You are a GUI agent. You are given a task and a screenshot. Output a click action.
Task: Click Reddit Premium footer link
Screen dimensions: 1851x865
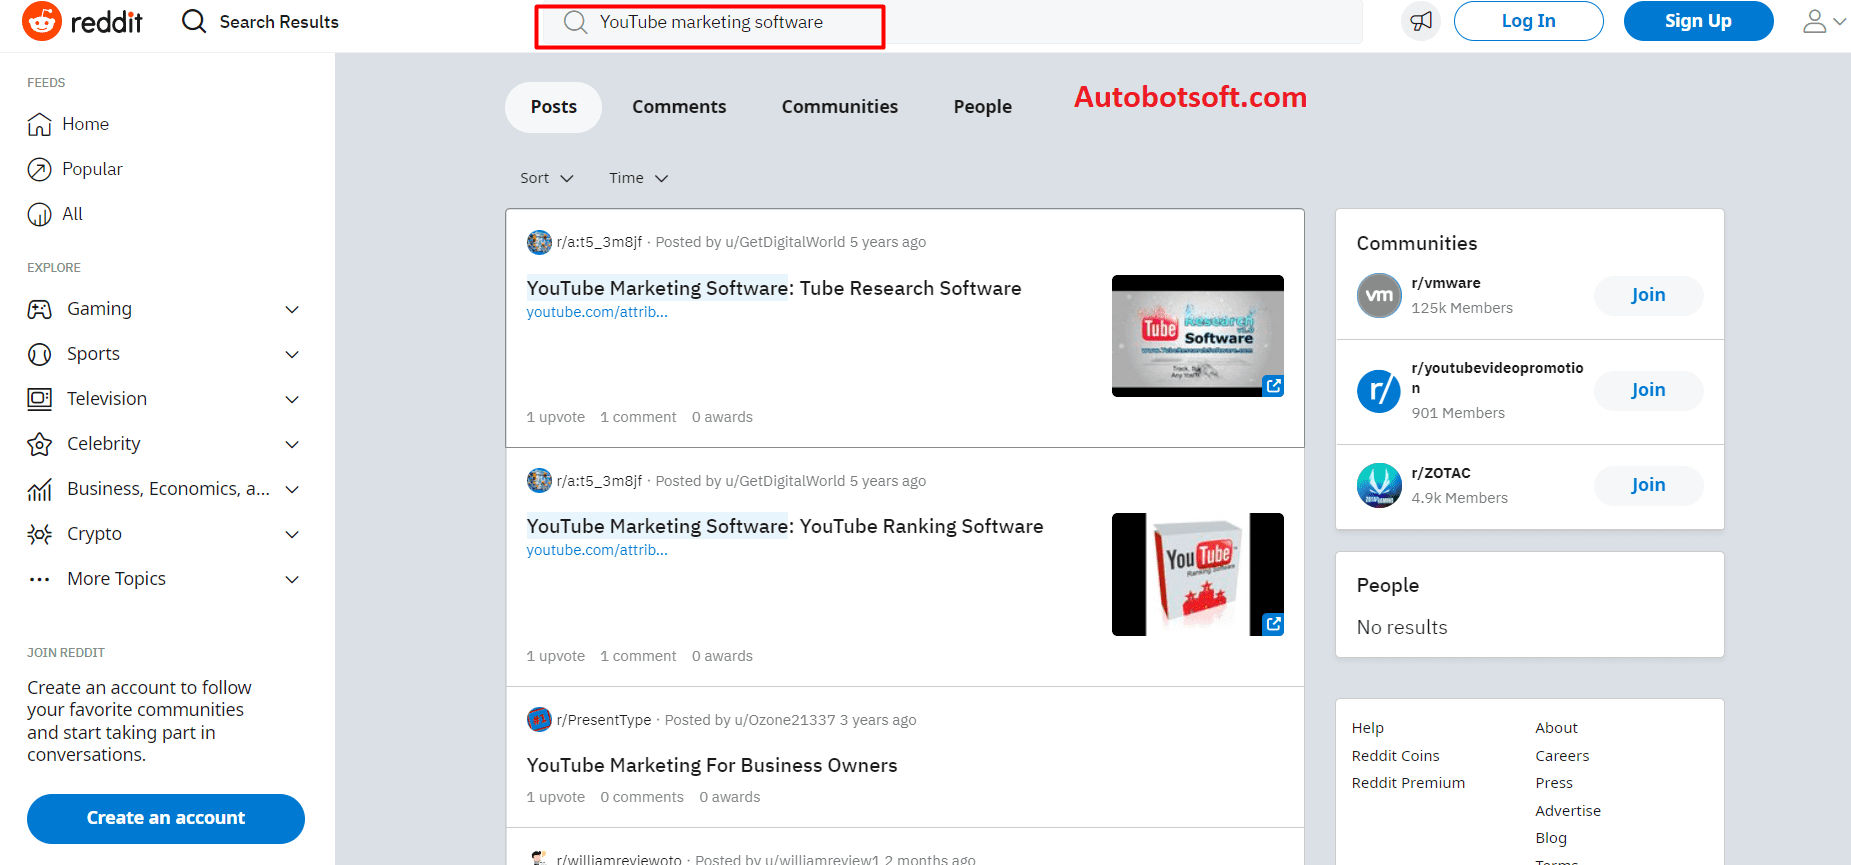pyautogui.click(x=1408, y=783)
